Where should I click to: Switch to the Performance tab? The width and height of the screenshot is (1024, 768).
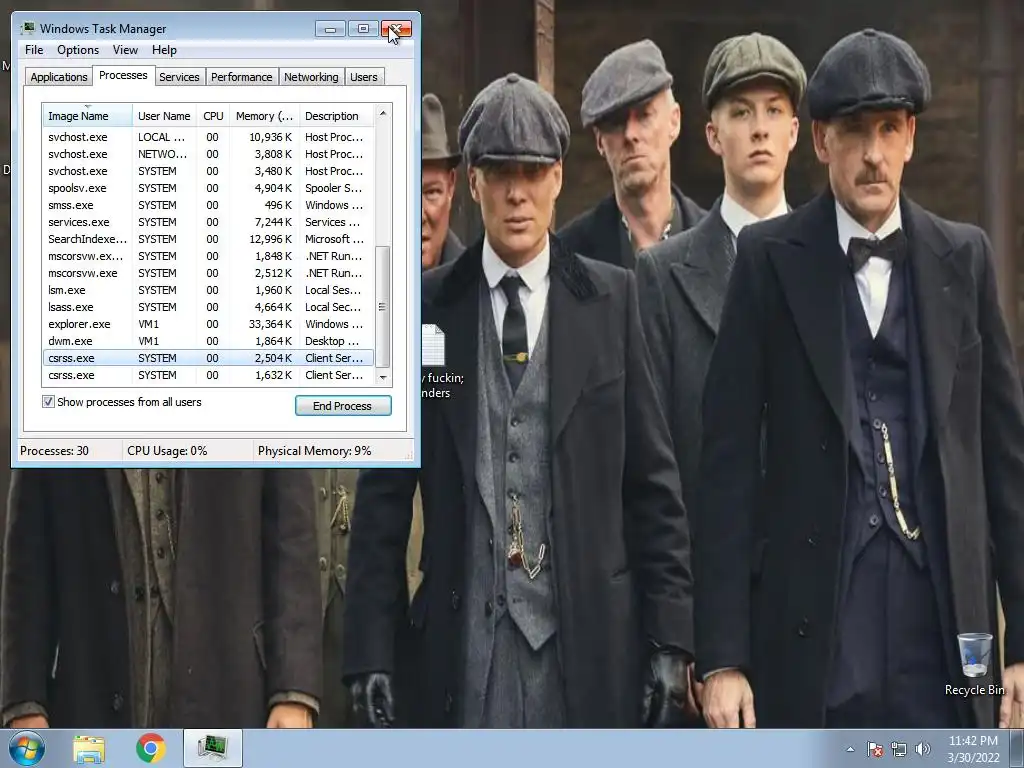(242, 77)
